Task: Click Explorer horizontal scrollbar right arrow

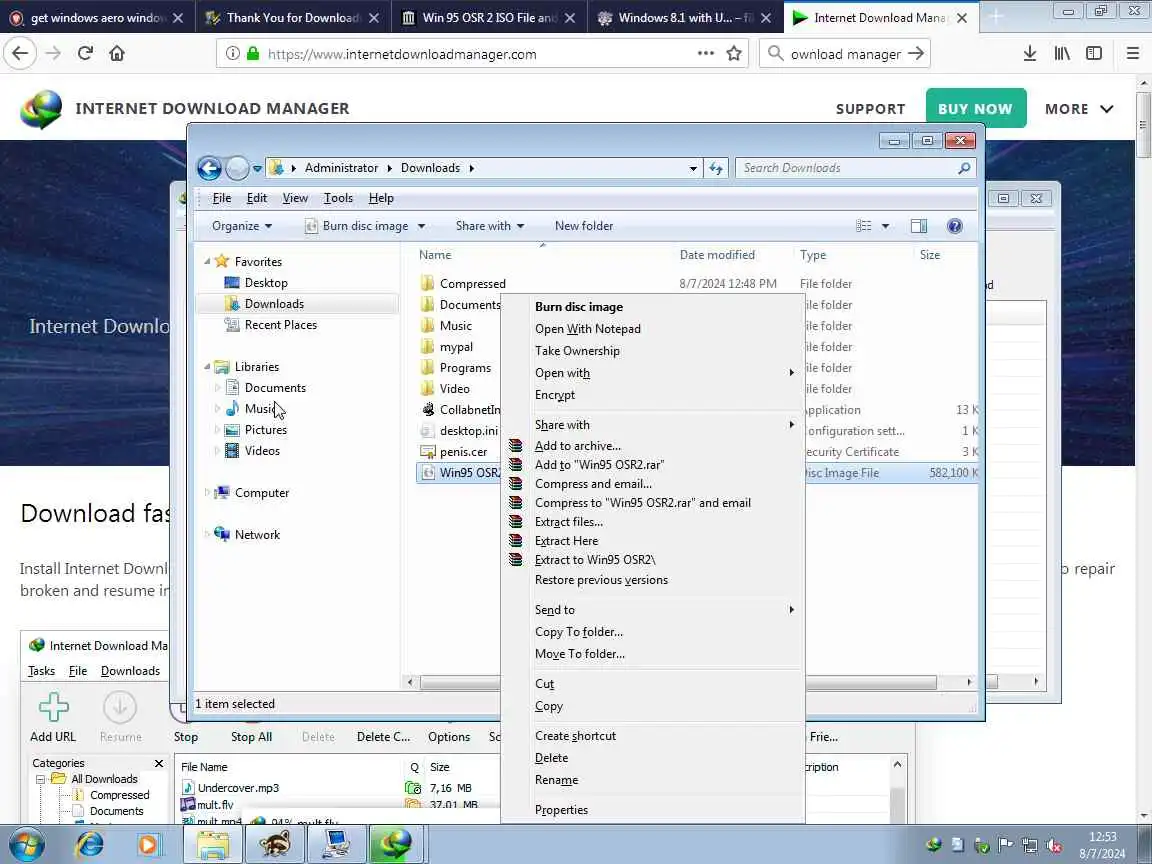Action: point(969,683)
